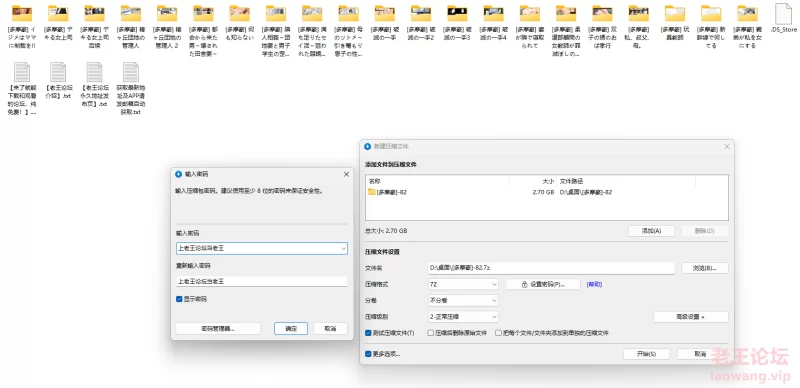Enable 把每个文件/文件夹添加到单独的压缩文件 checkbox

pos(498,333)
